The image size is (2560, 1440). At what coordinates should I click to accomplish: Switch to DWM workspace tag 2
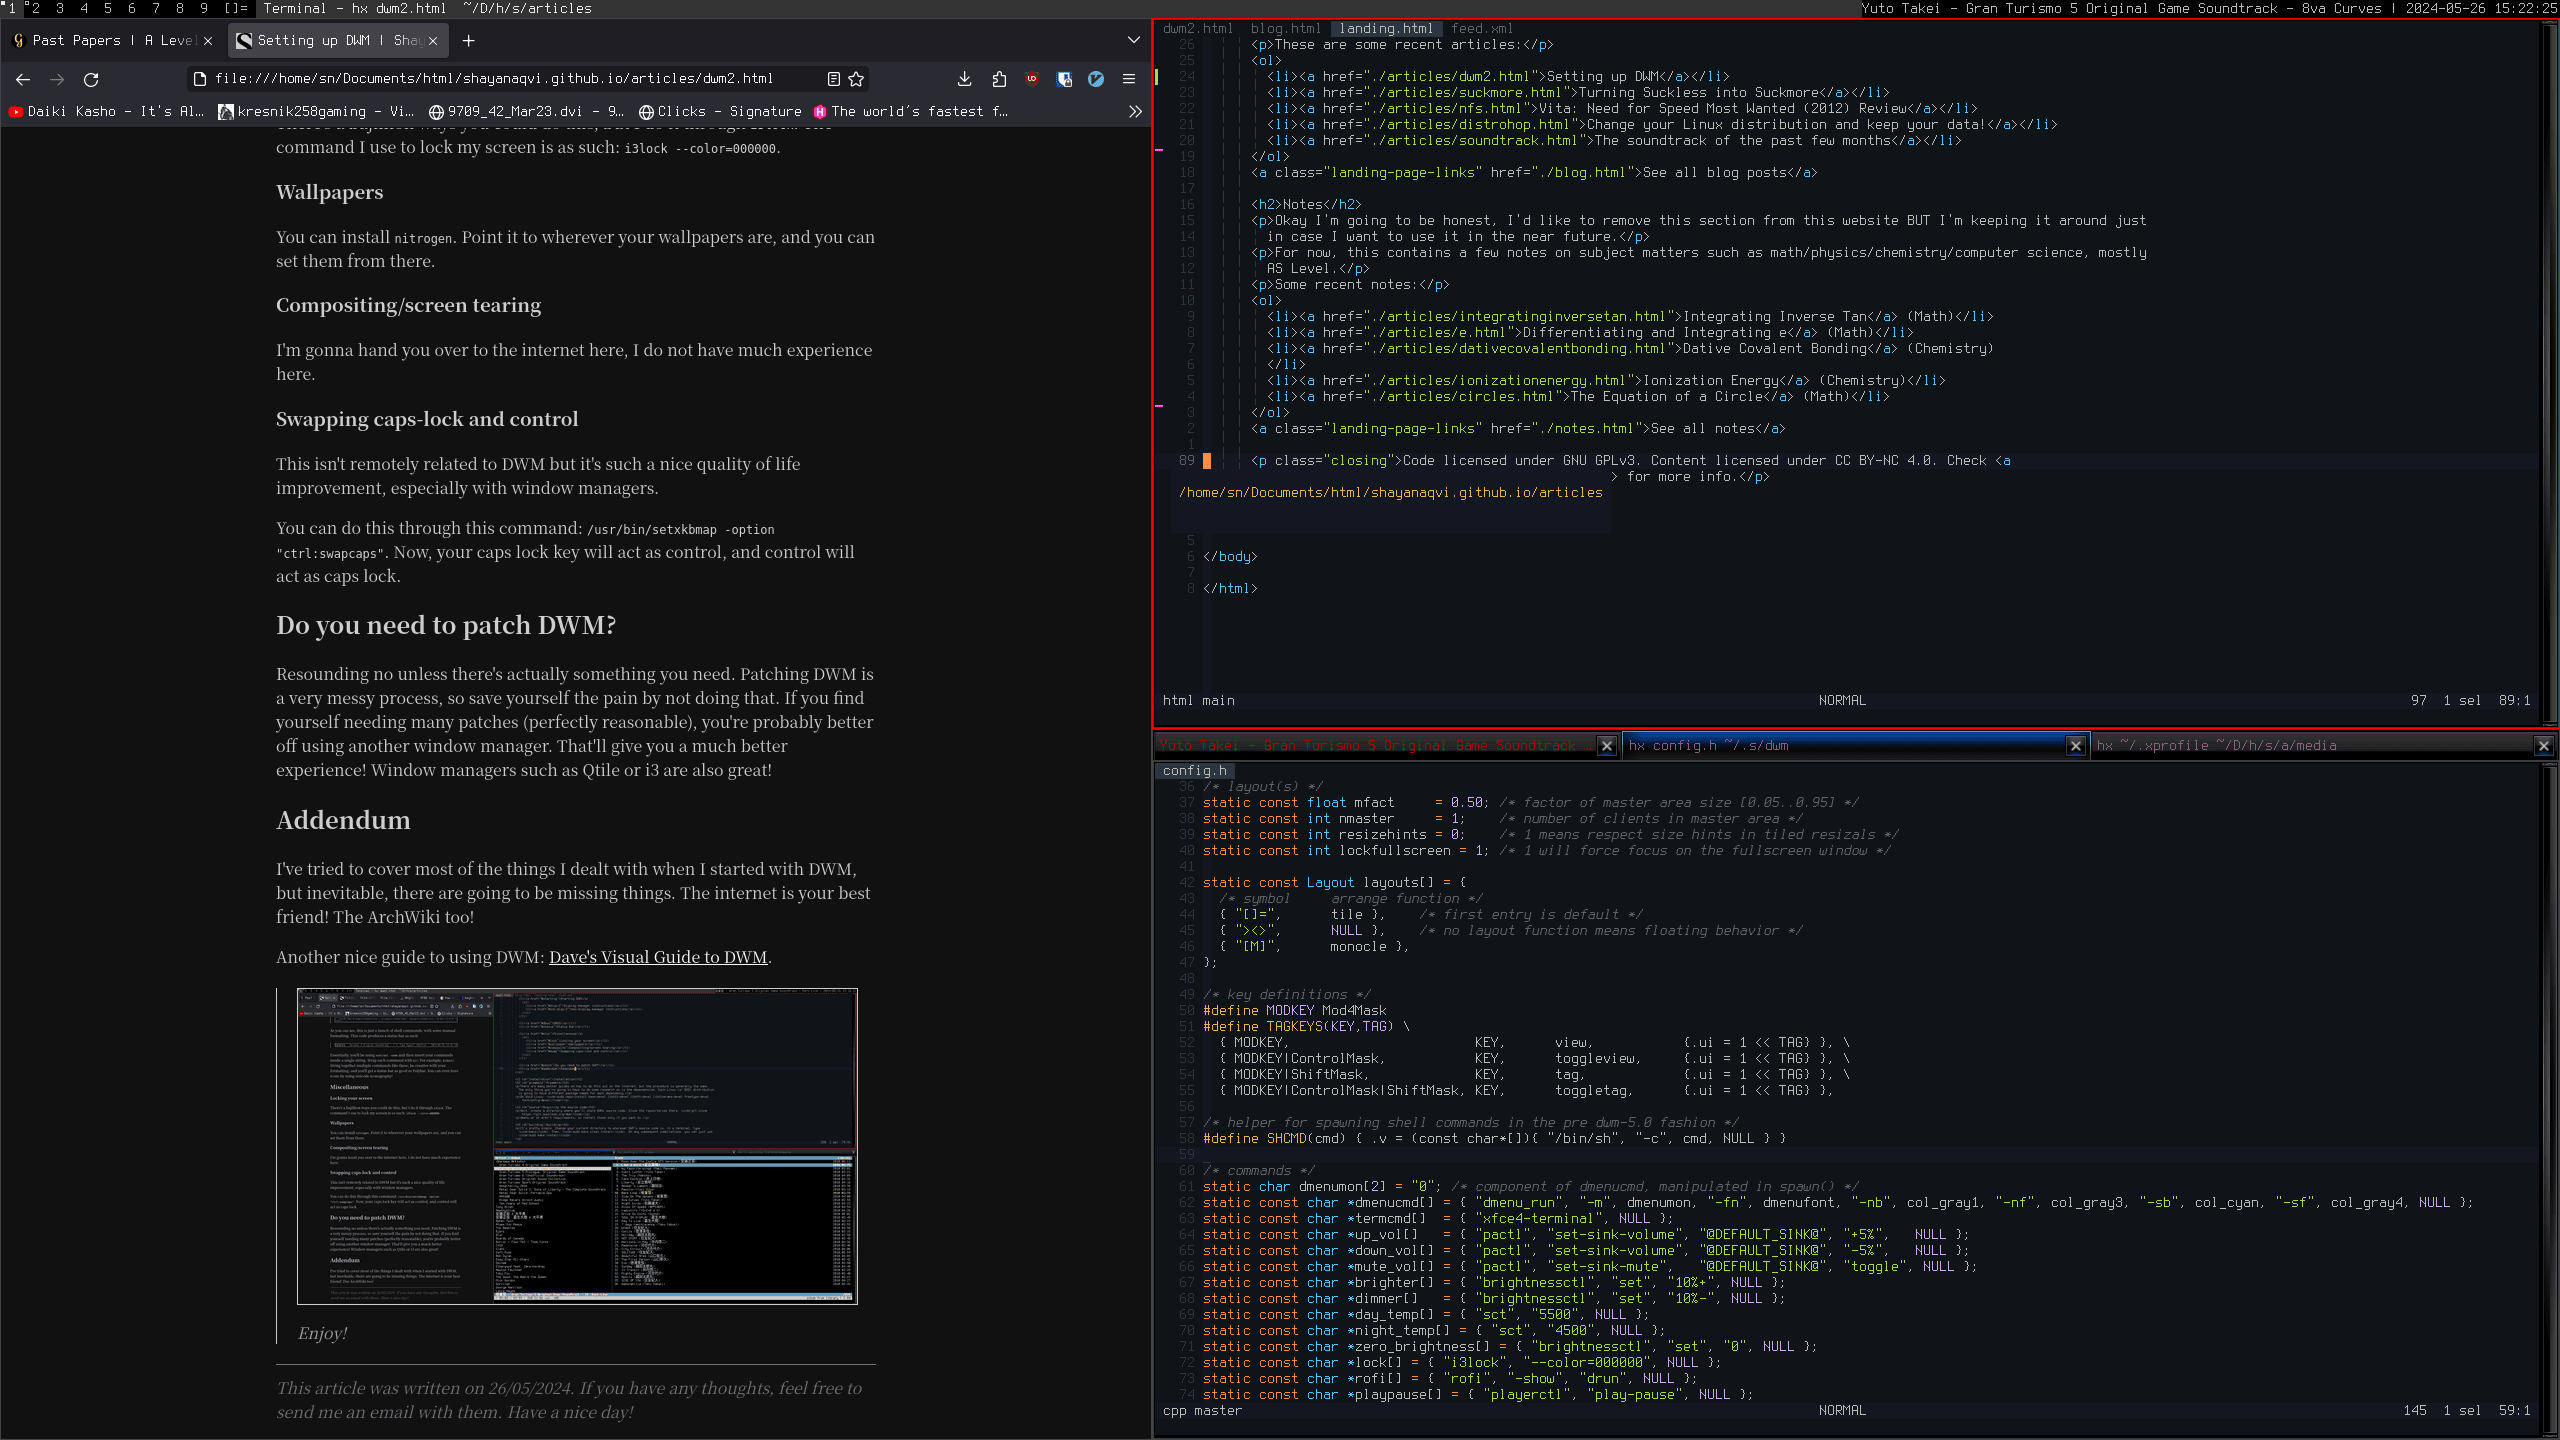[35, 8]
